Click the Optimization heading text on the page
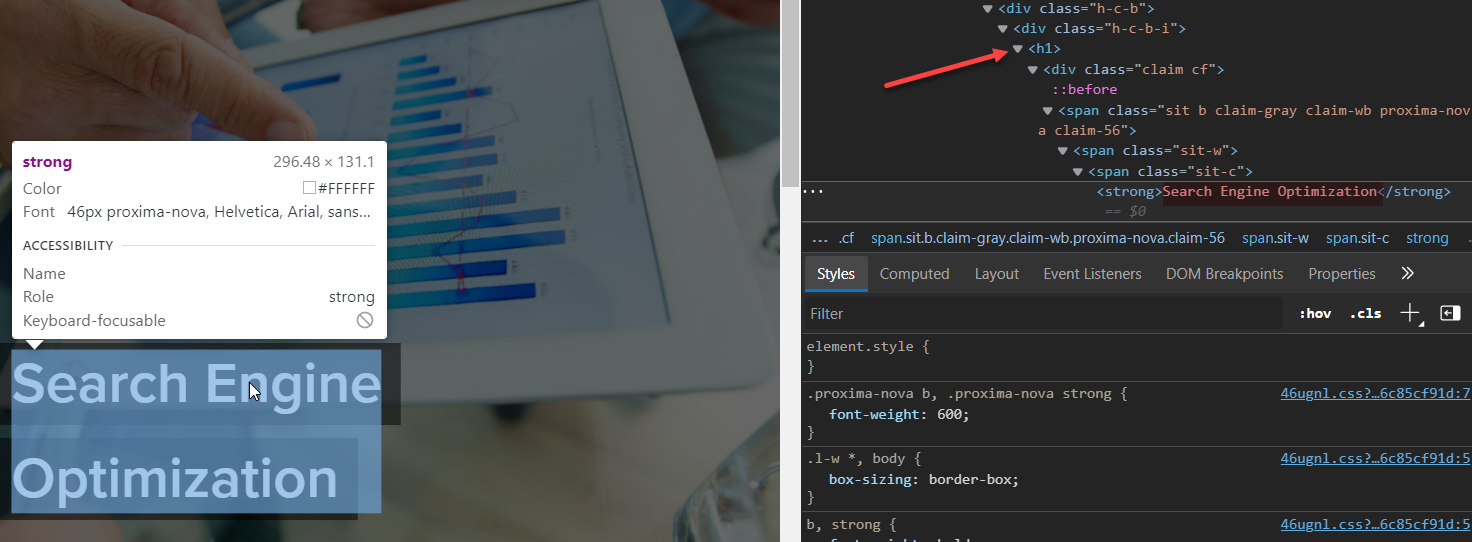 pos(174,478)
